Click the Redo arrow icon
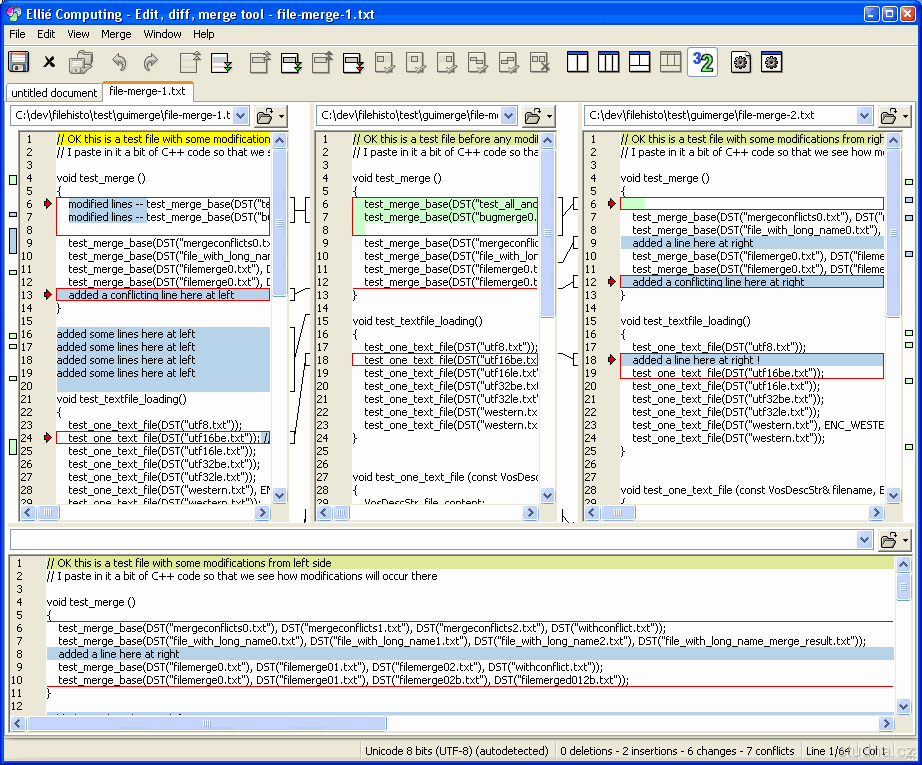Viewport: 922px width, 765px height. coord(150,62)
